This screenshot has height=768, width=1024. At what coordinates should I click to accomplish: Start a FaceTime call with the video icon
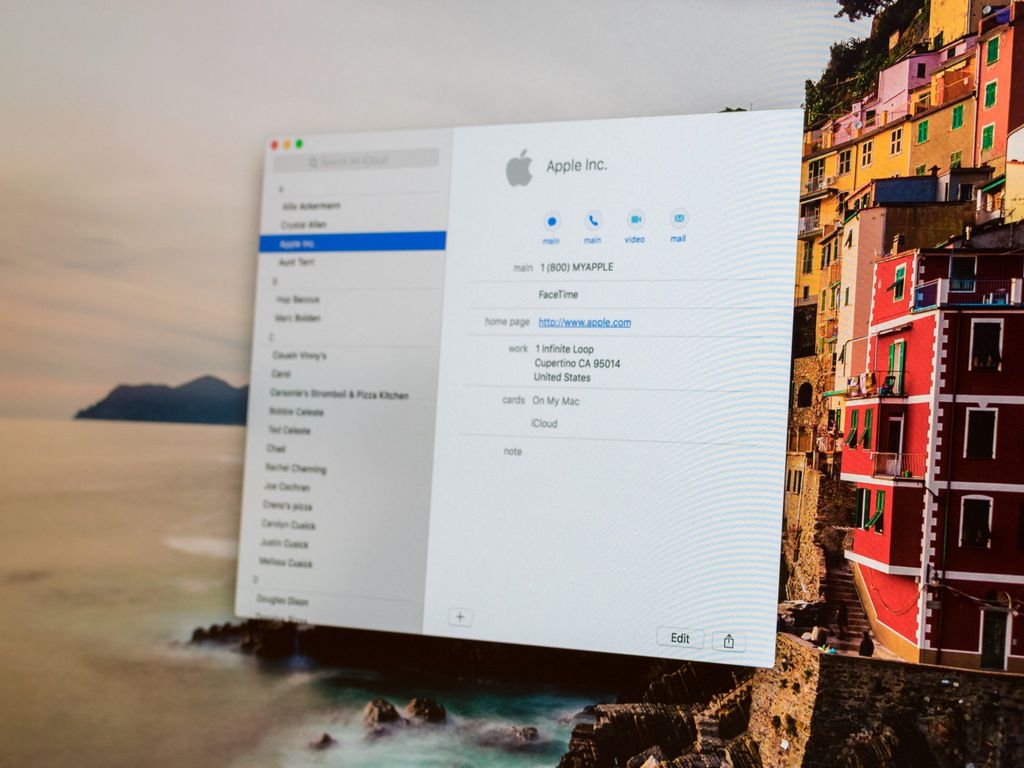637,221
